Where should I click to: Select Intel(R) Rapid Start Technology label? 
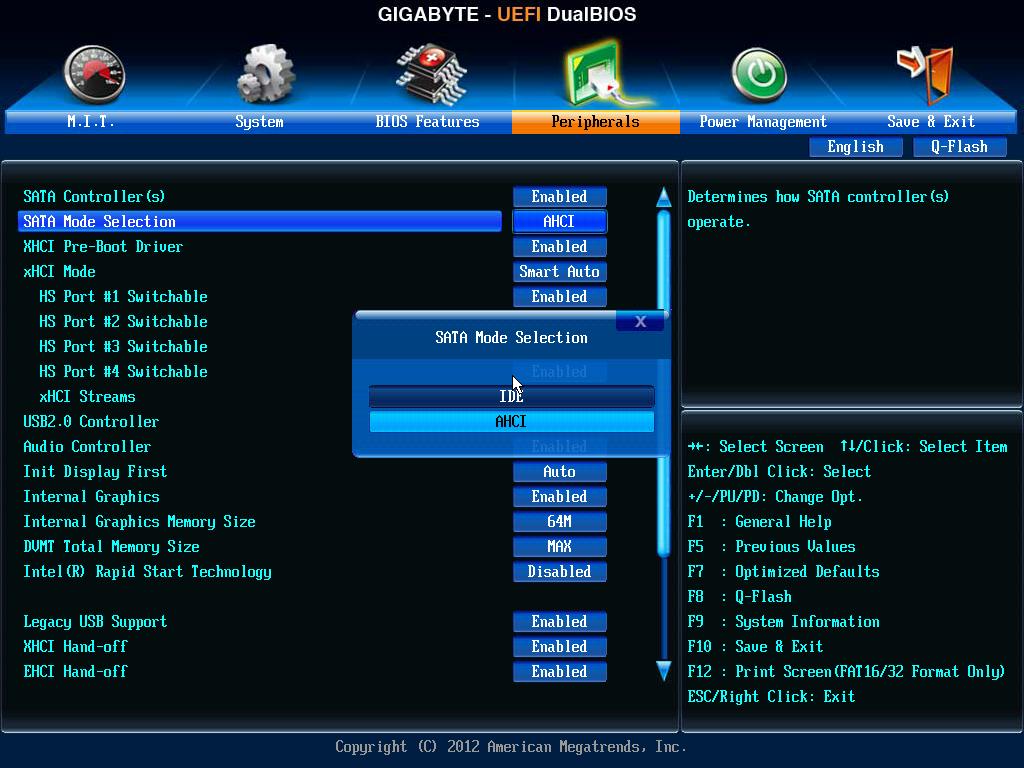[147, 572]
